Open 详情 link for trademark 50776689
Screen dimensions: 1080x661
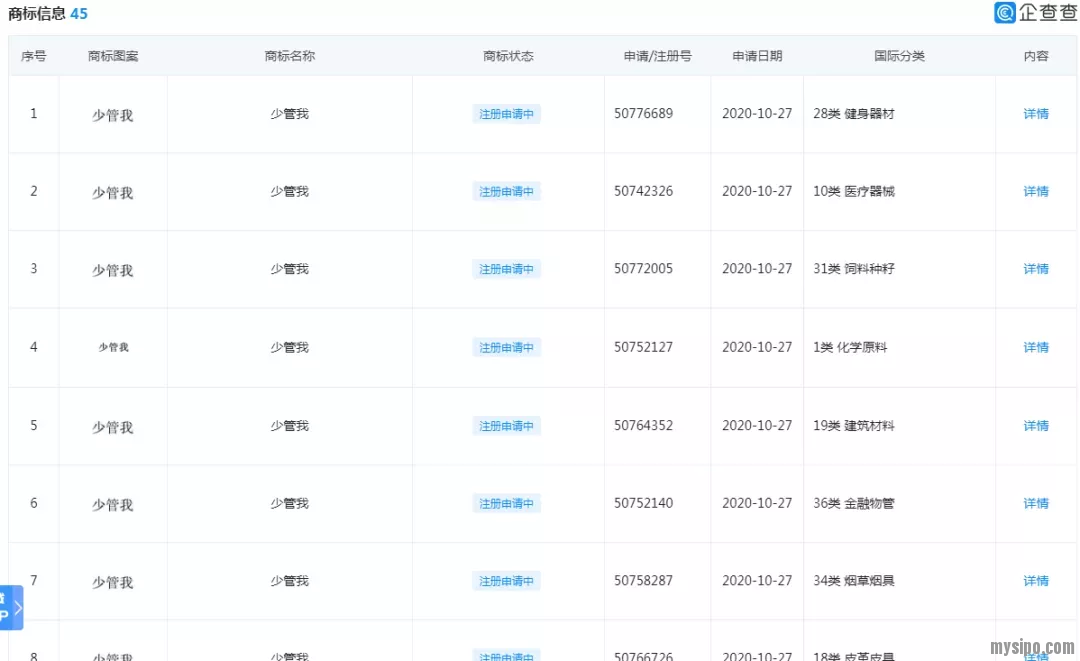1036,114
